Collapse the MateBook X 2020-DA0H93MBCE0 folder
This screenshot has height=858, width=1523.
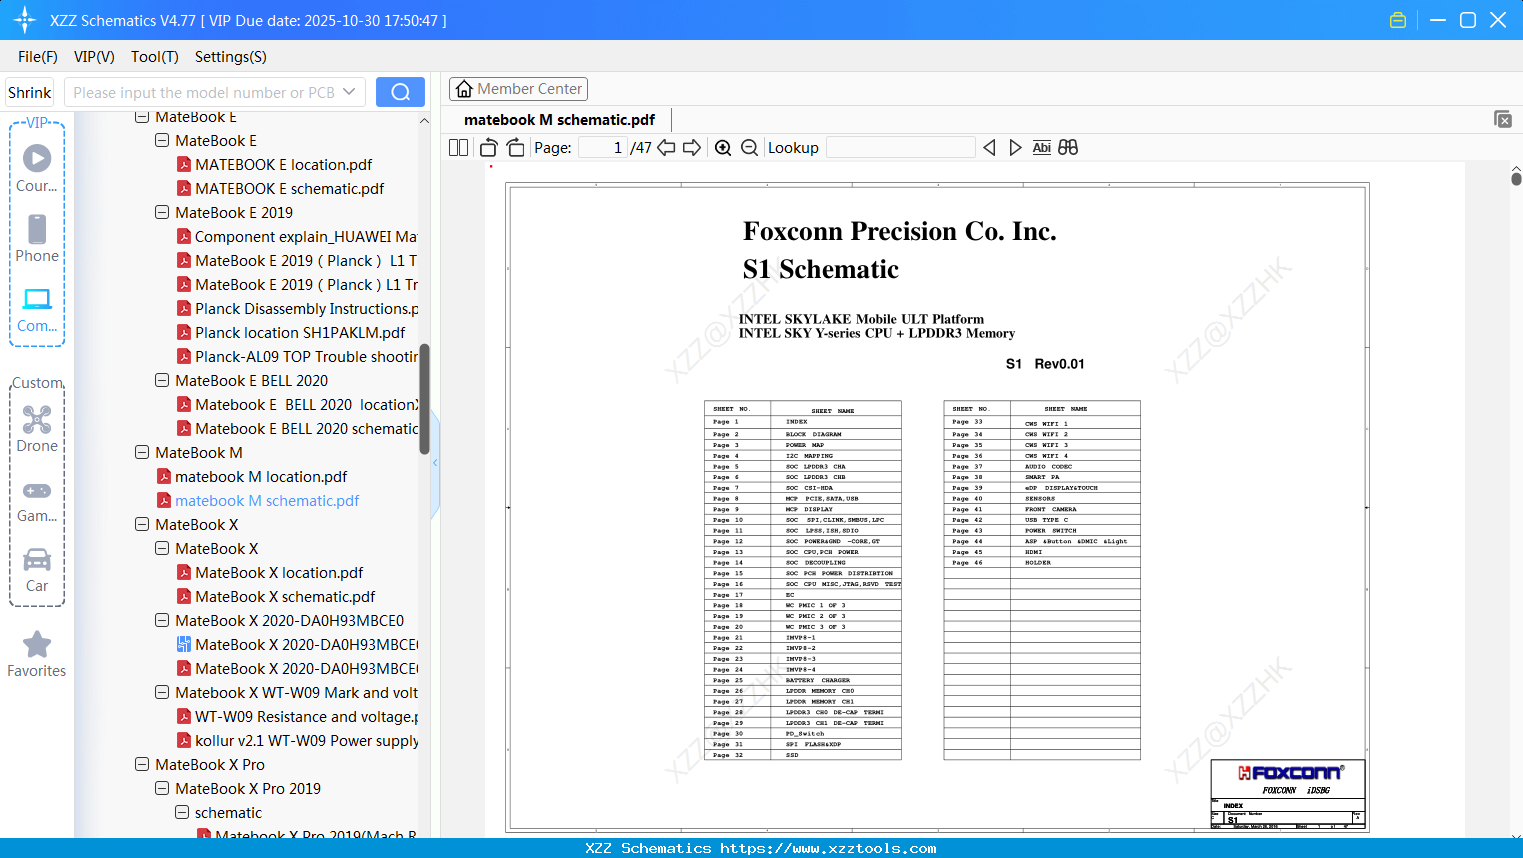pyautogui.click(x=162, y=621)
